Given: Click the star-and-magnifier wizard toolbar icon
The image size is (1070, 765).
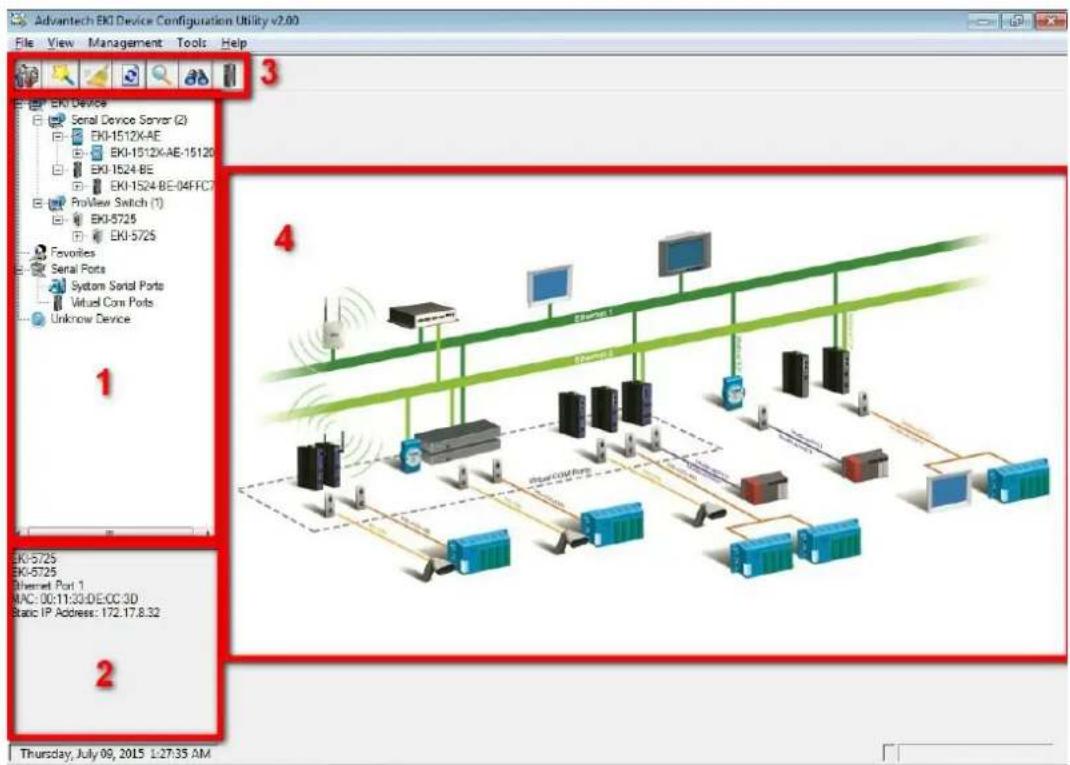Looking at the screenshot, I should point(63,75).
